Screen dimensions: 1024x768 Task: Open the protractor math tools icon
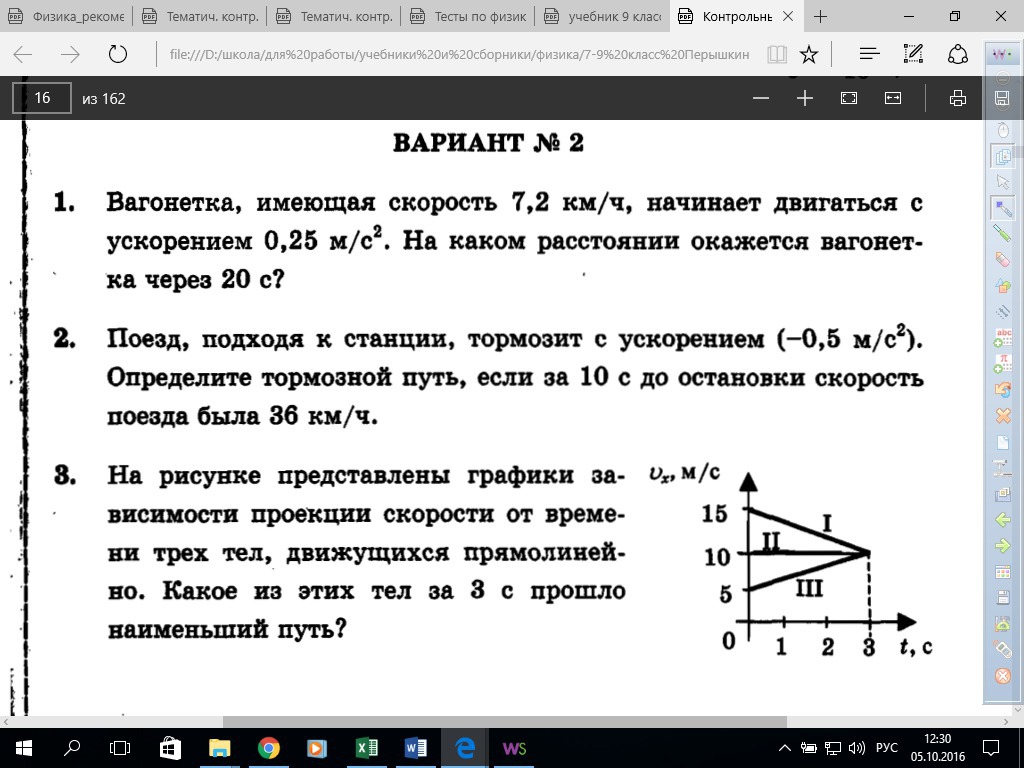(x=1002, y=624)
